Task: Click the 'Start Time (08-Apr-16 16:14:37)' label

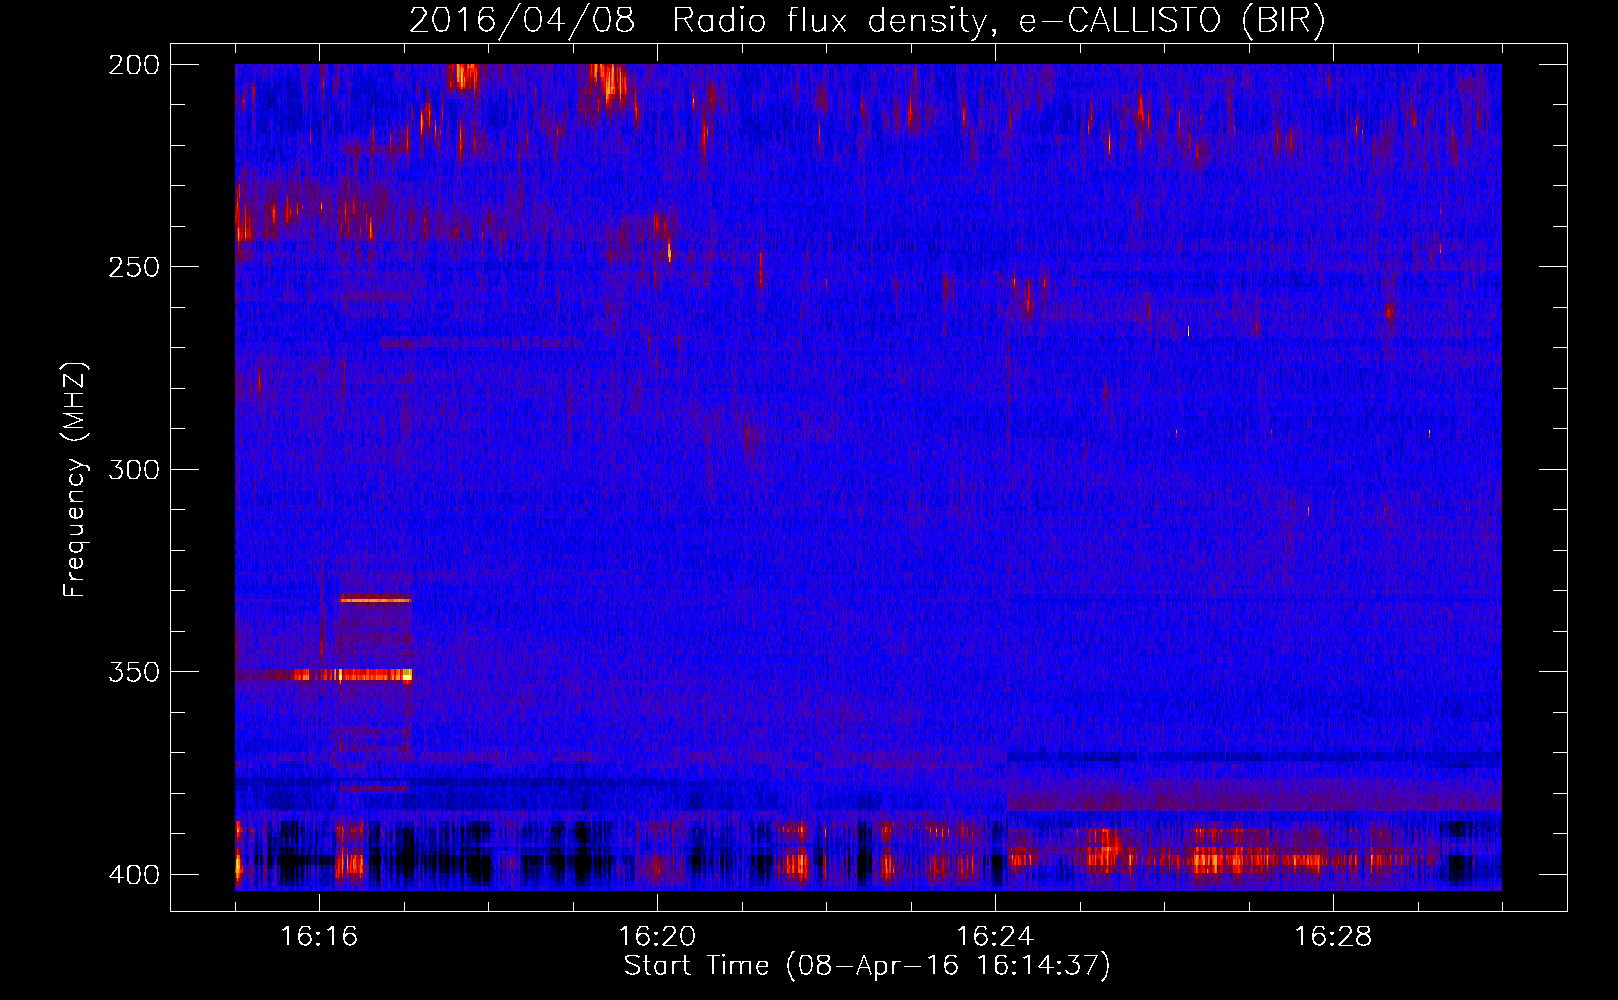Action: (867, 965)
